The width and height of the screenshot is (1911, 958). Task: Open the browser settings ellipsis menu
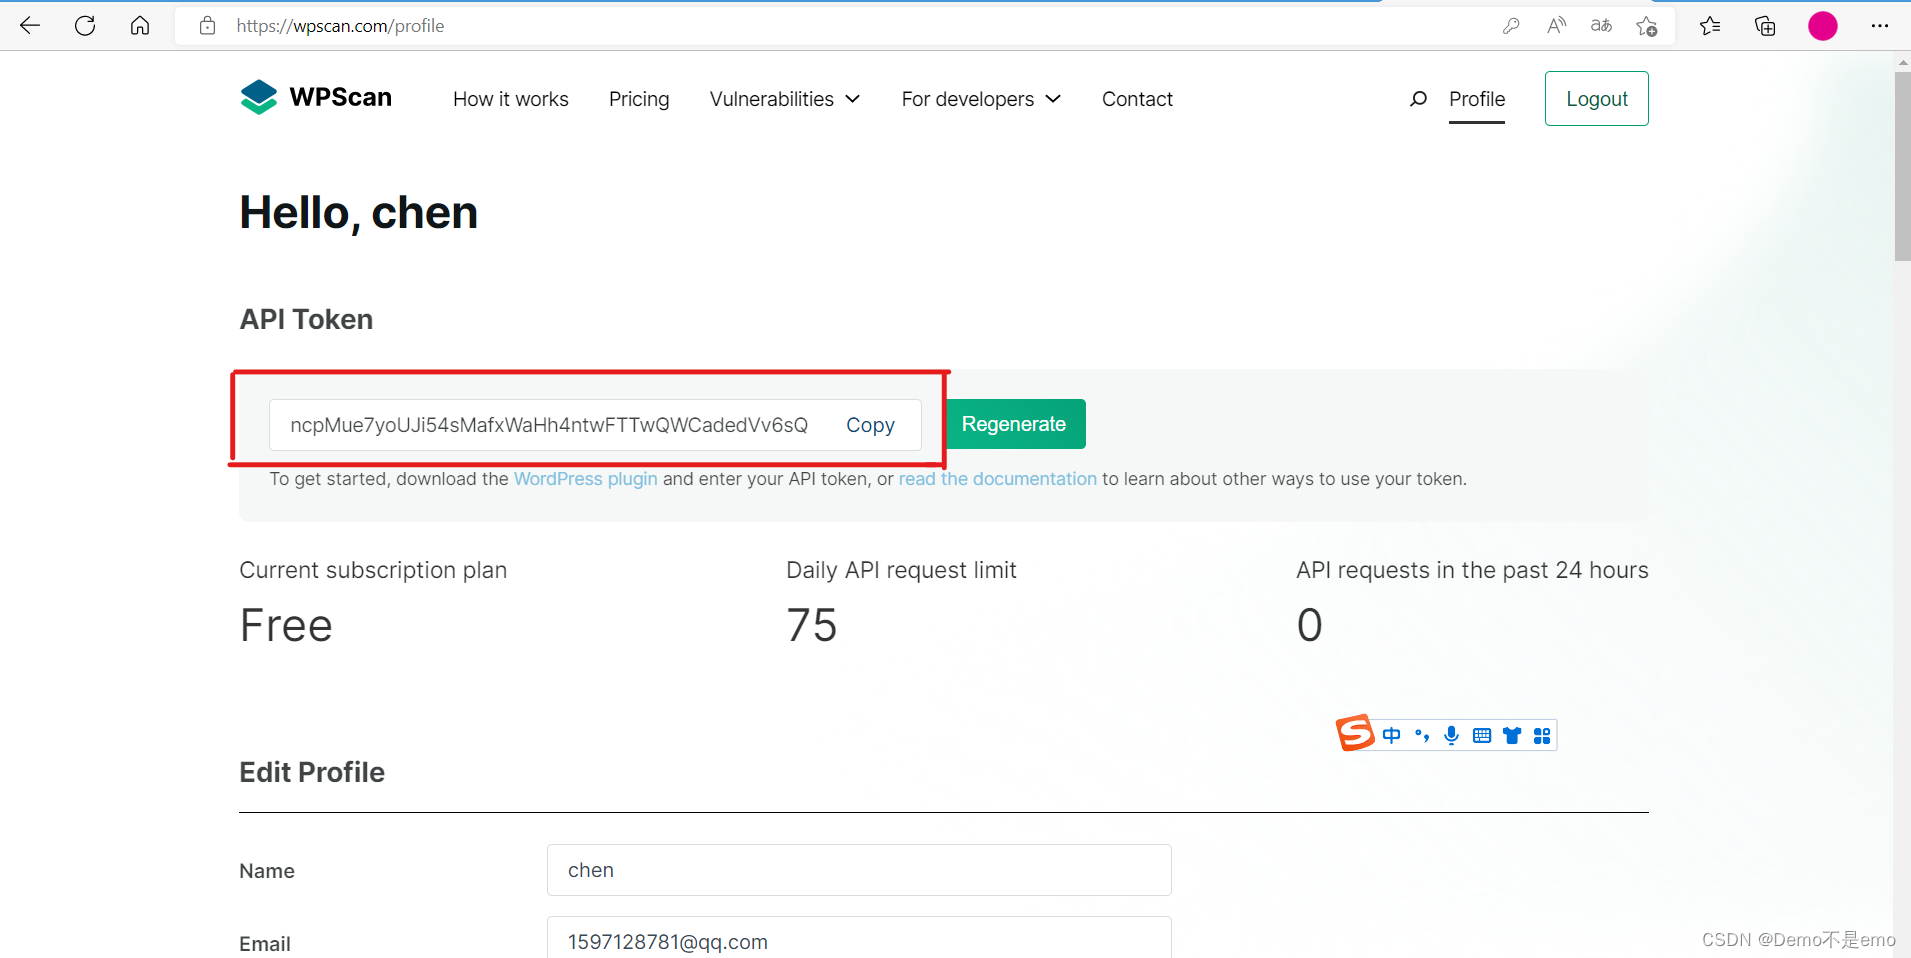pos(1880,26)
